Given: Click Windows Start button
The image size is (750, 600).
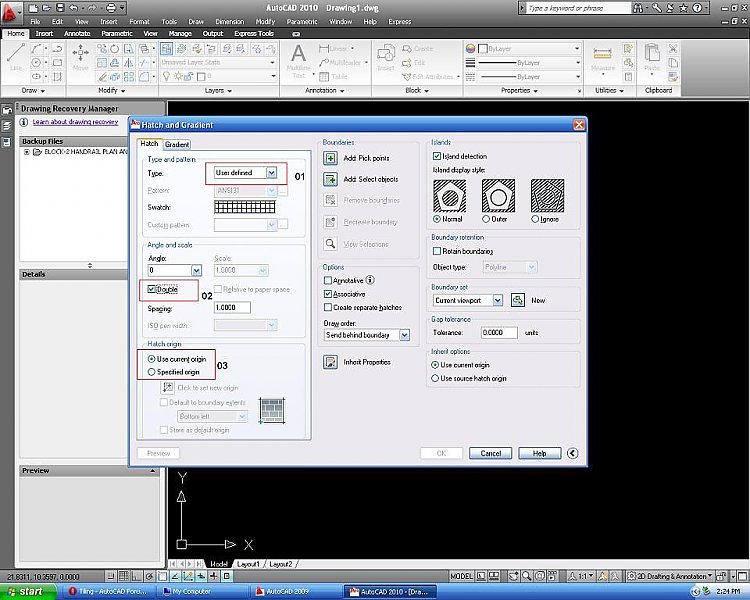Looking at the screenshot, I should 28,591.
